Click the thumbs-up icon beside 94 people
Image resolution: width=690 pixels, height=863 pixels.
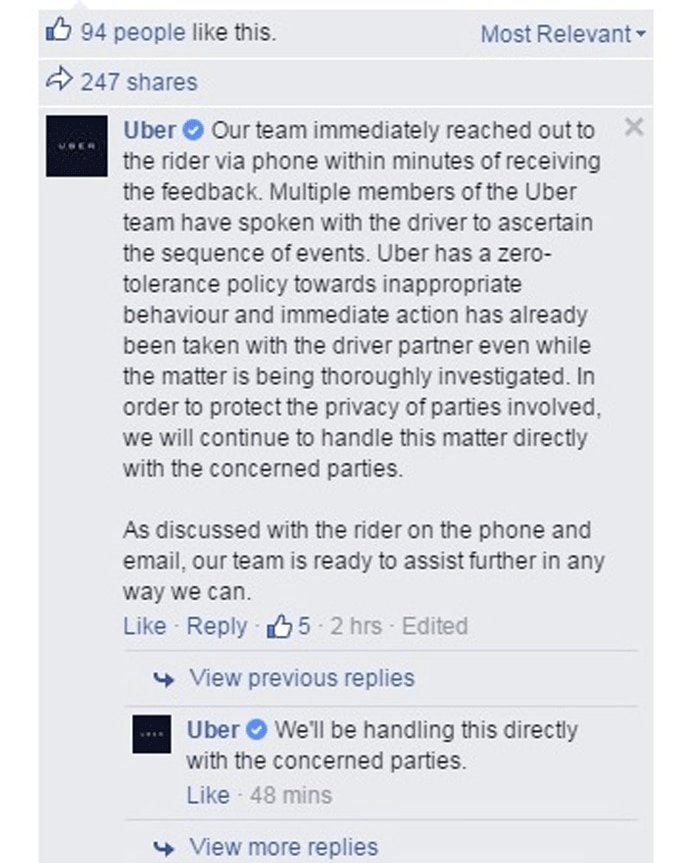[x=59, y=31]
